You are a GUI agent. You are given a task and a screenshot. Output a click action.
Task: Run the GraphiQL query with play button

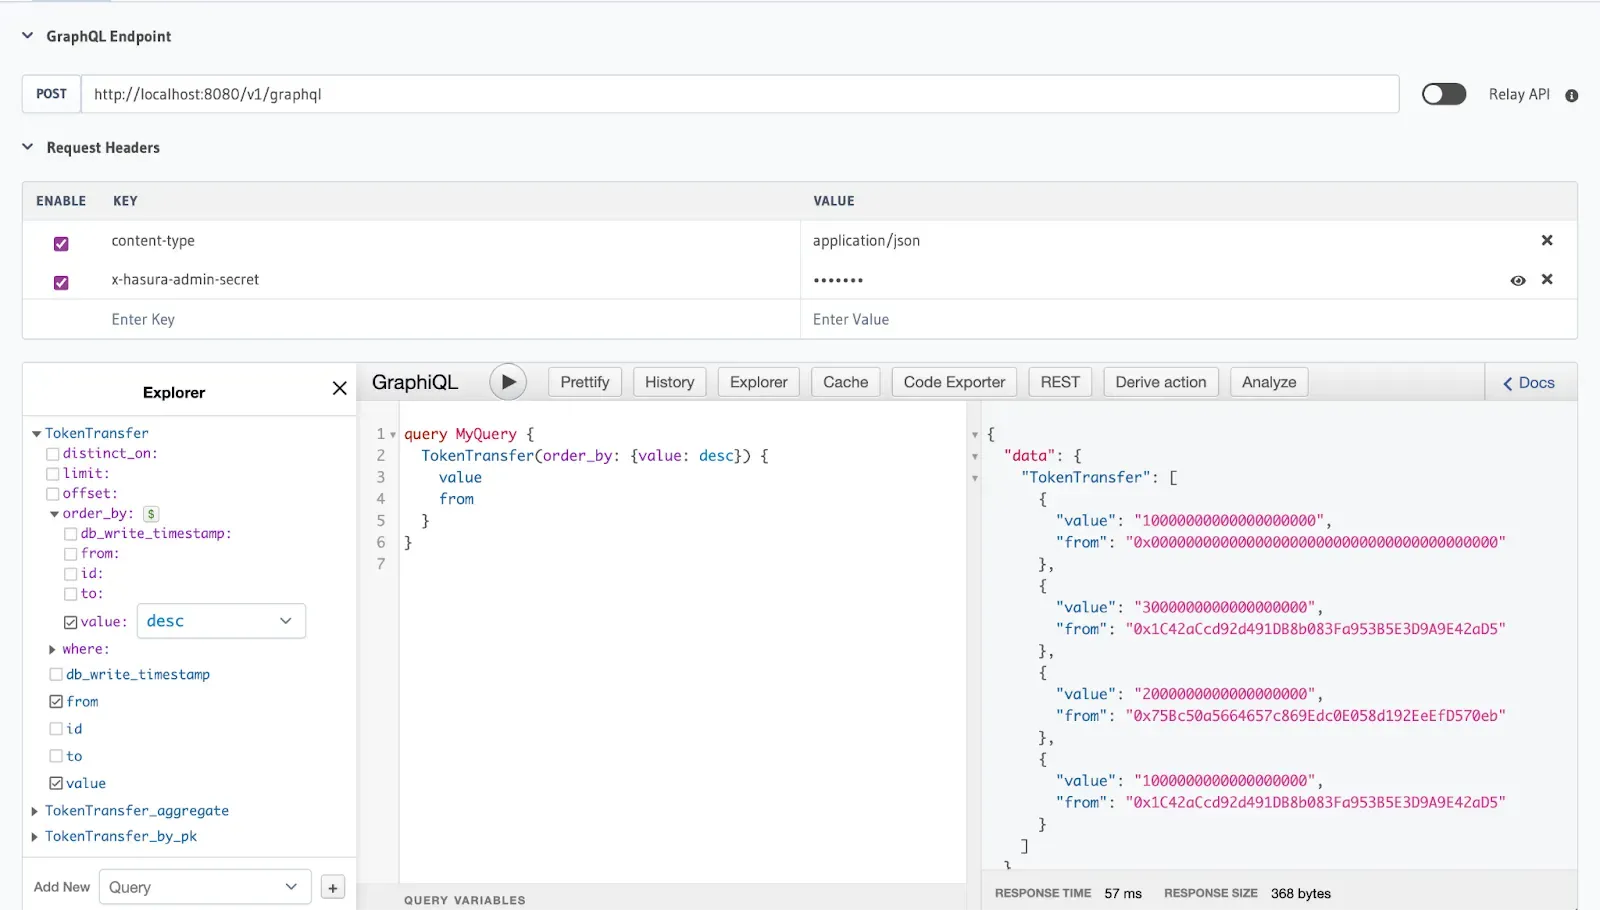[x=508, y=382]
